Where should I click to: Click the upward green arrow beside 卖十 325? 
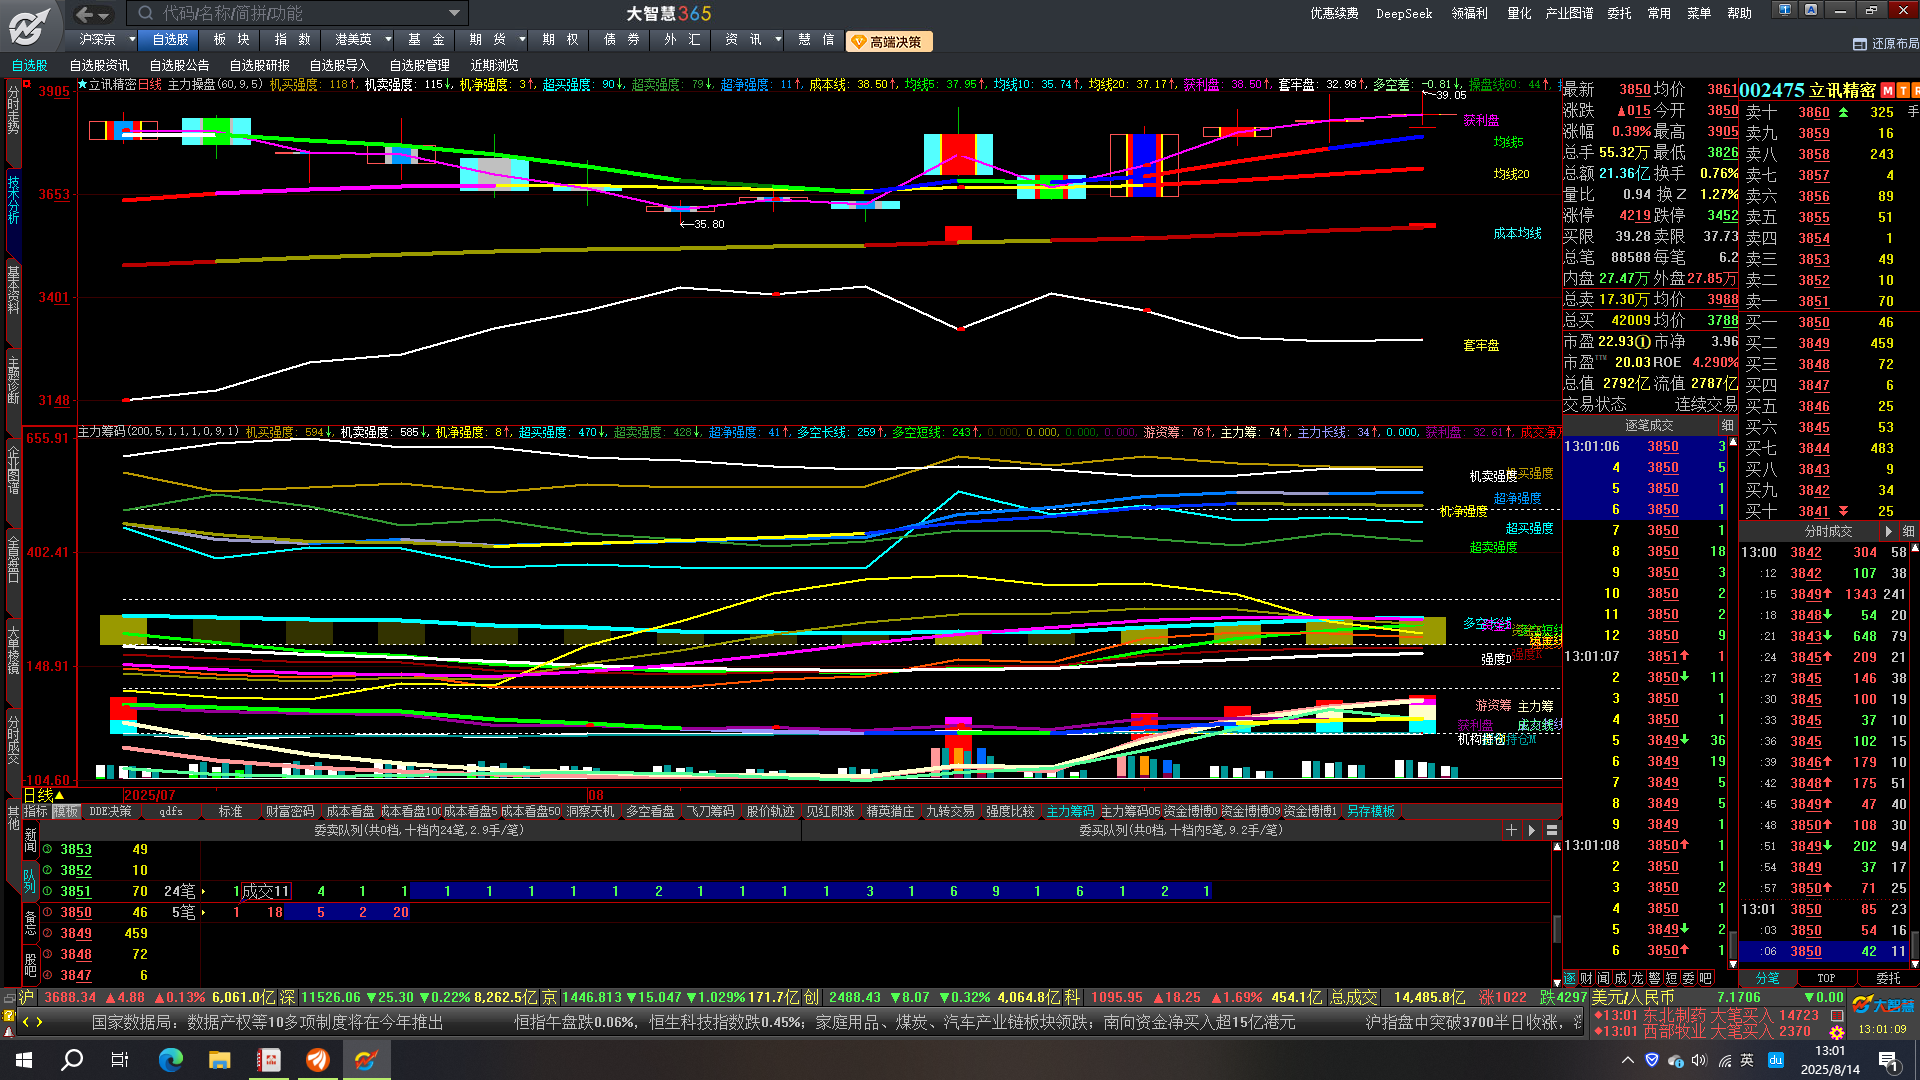click(1843, 112)
